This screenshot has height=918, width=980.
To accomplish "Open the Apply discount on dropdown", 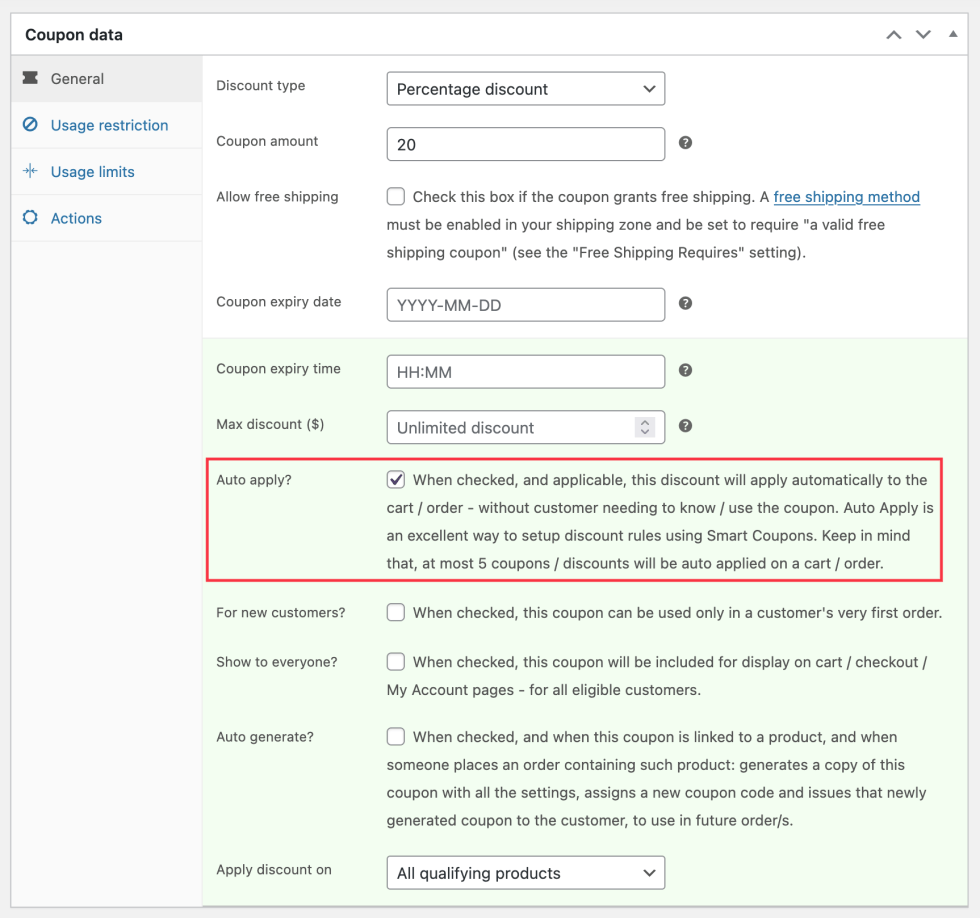I will pyautogui.click(x=525, y=873).
